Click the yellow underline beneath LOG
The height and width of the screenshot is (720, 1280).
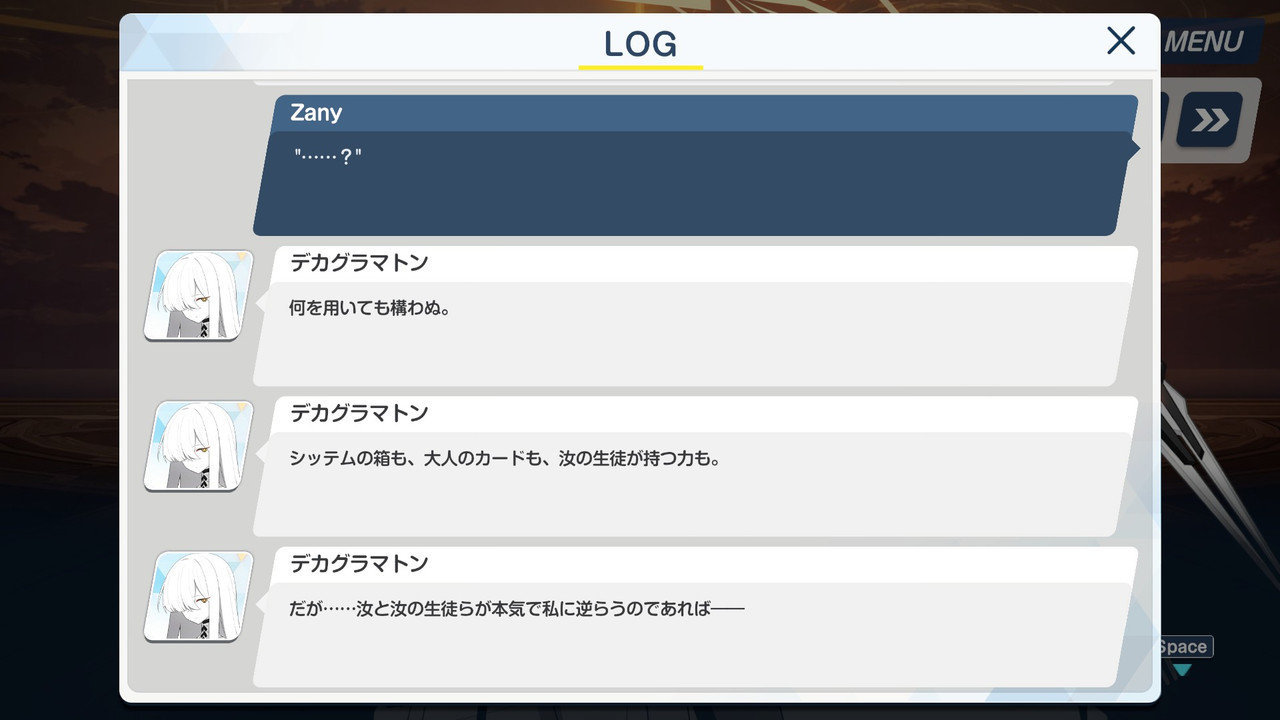point(640,67)
